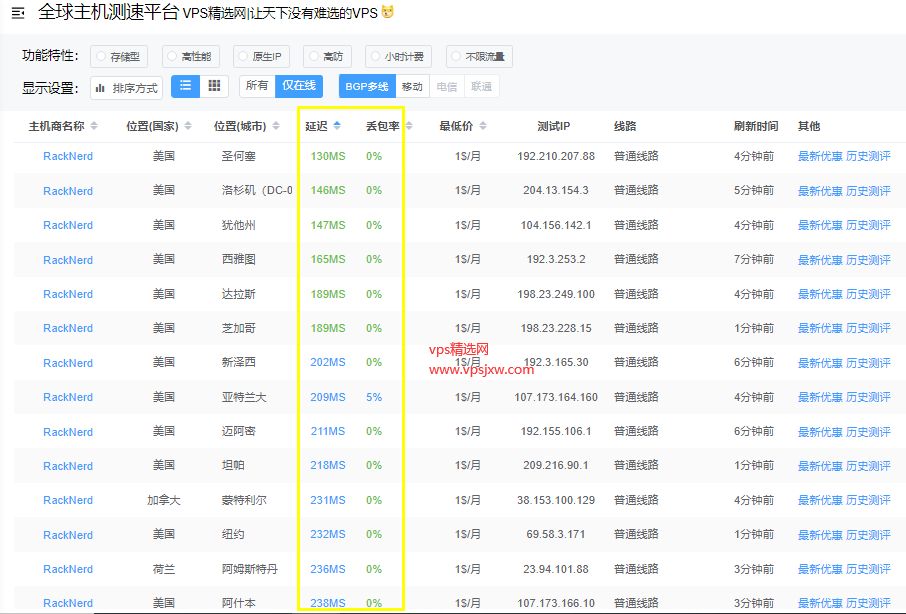Sort by 主机商名称 column arrows
906x614 pixels.
pyautogui.click(x=94, y=126)
